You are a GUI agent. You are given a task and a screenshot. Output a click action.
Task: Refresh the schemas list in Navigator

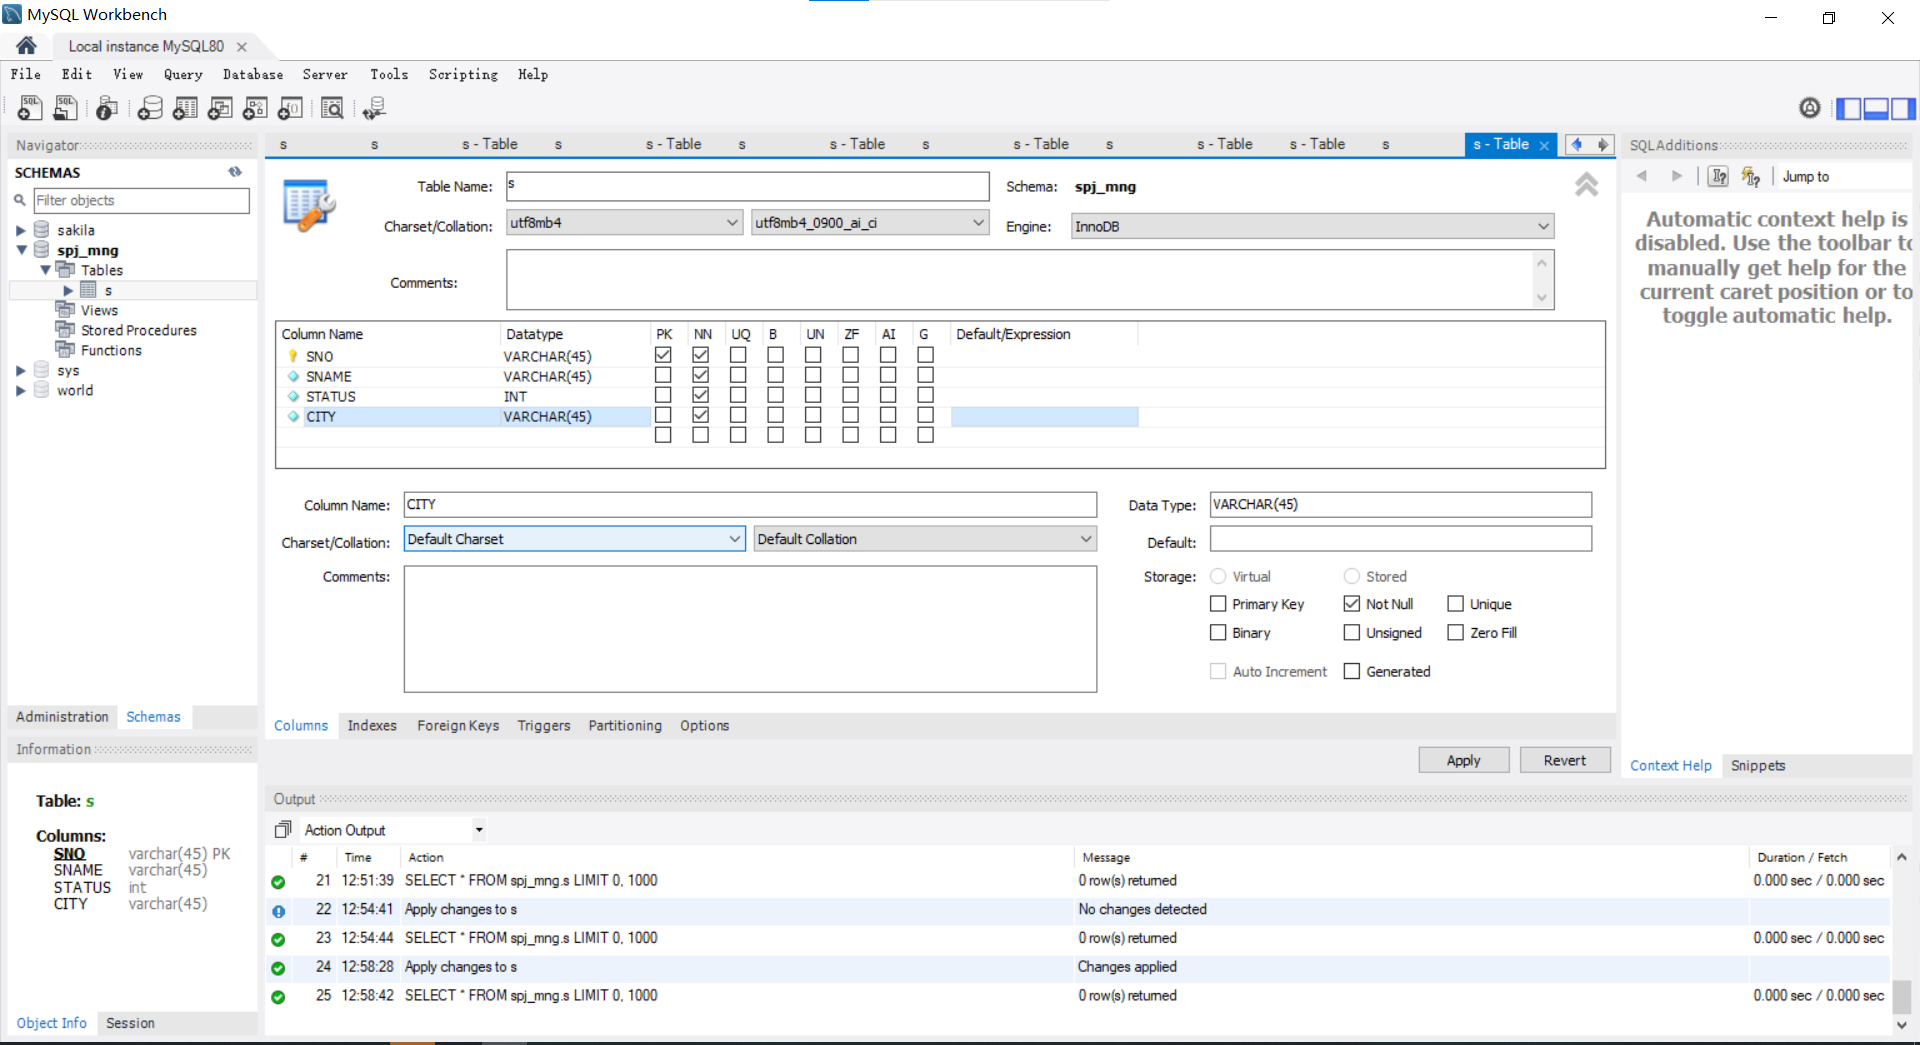(x=235, y=172)
